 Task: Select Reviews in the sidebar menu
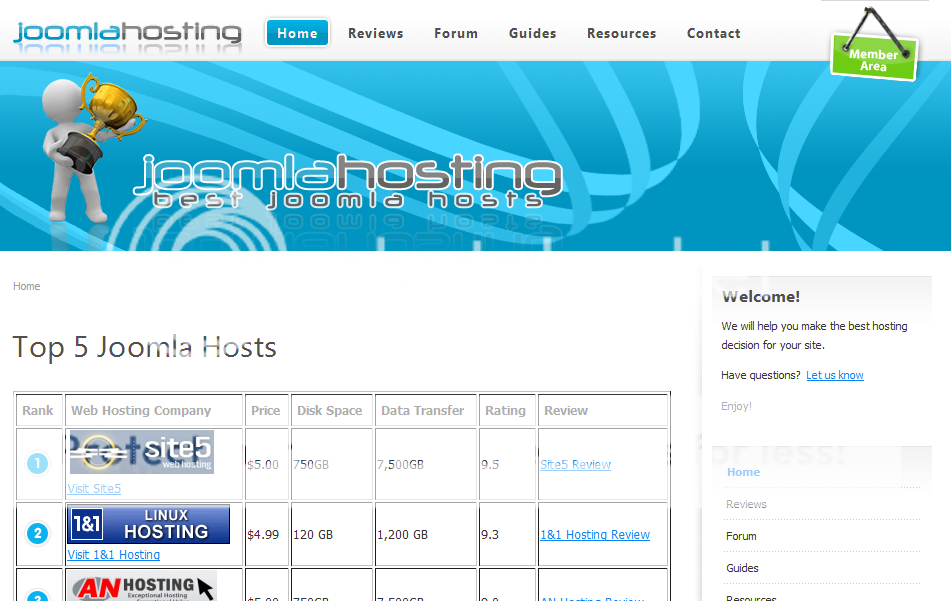click(x=746, y=504)
